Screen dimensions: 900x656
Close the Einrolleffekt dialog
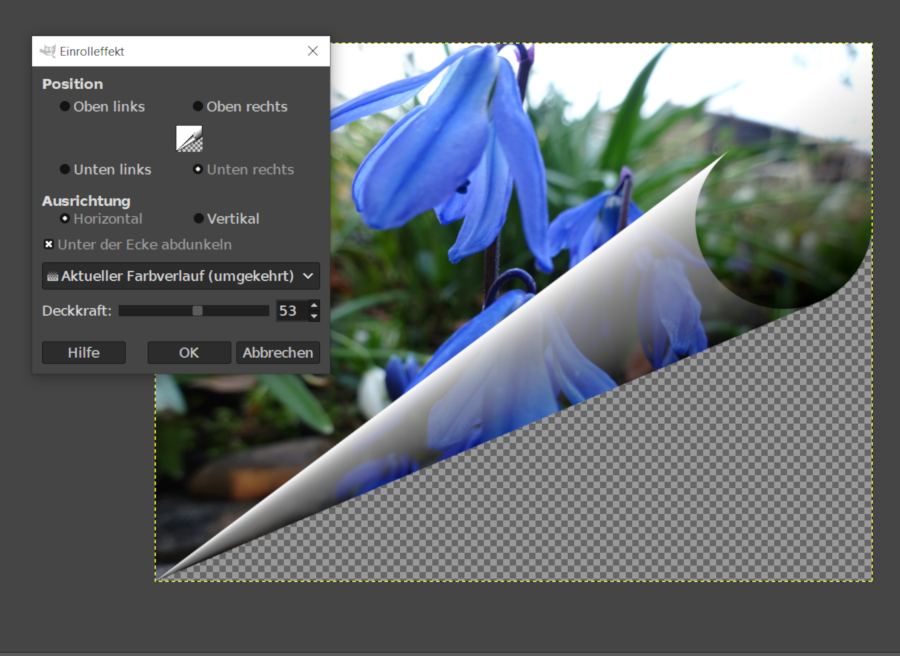313,51
